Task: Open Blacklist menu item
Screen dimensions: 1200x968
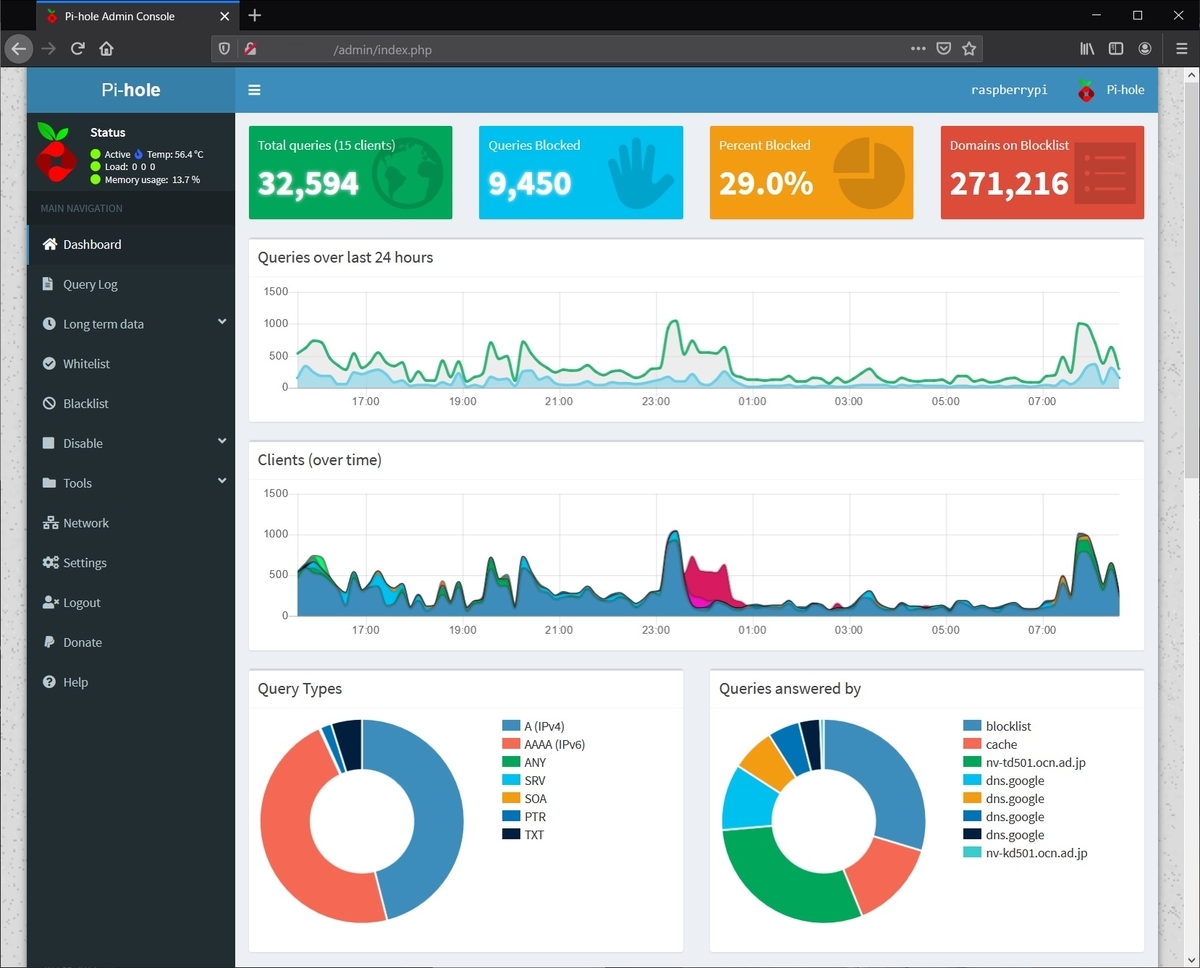Action: 131,404
